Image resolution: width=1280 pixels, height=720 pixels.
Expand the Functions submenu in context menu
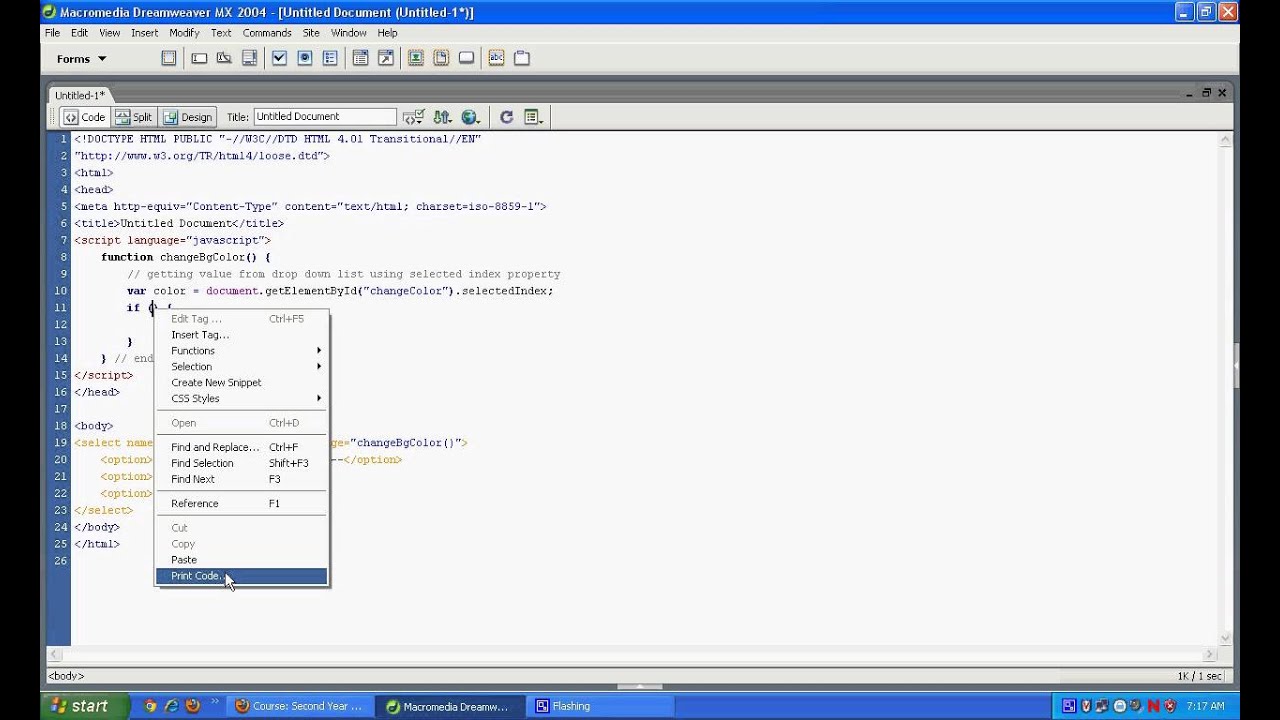(242, 351)
